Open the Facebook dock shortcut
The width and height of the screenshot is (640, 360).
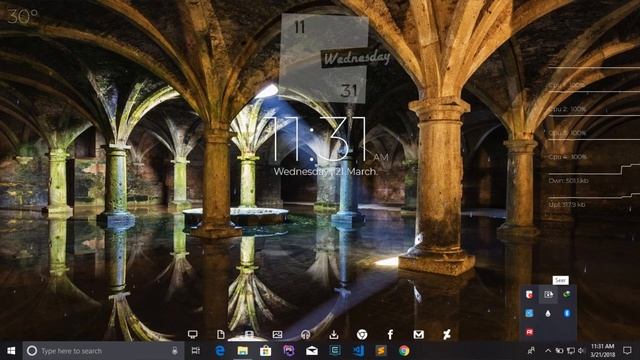click(x=390, y=335)
